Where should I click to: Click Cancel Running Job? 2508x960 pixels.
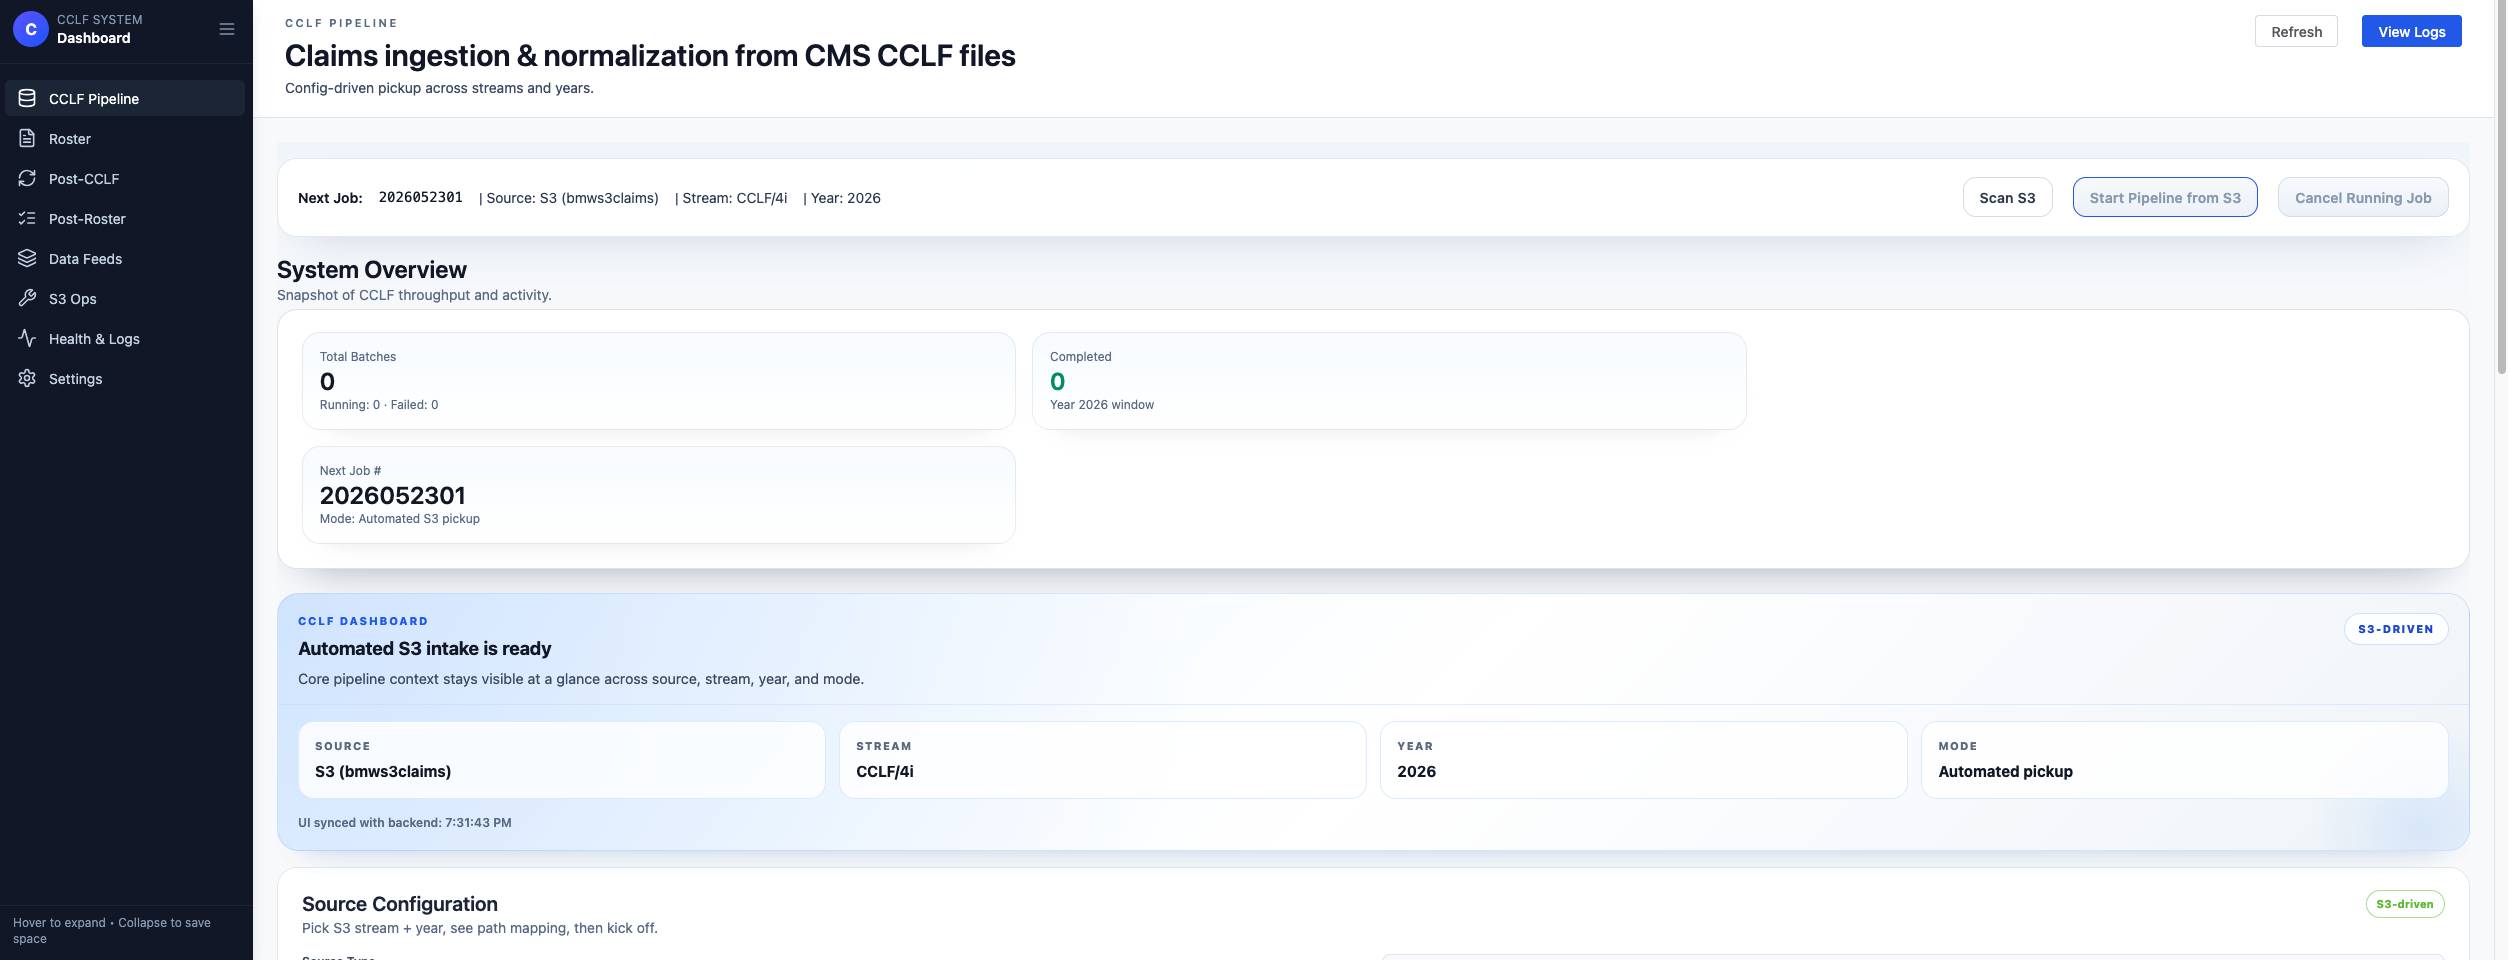pos(2363,197)
